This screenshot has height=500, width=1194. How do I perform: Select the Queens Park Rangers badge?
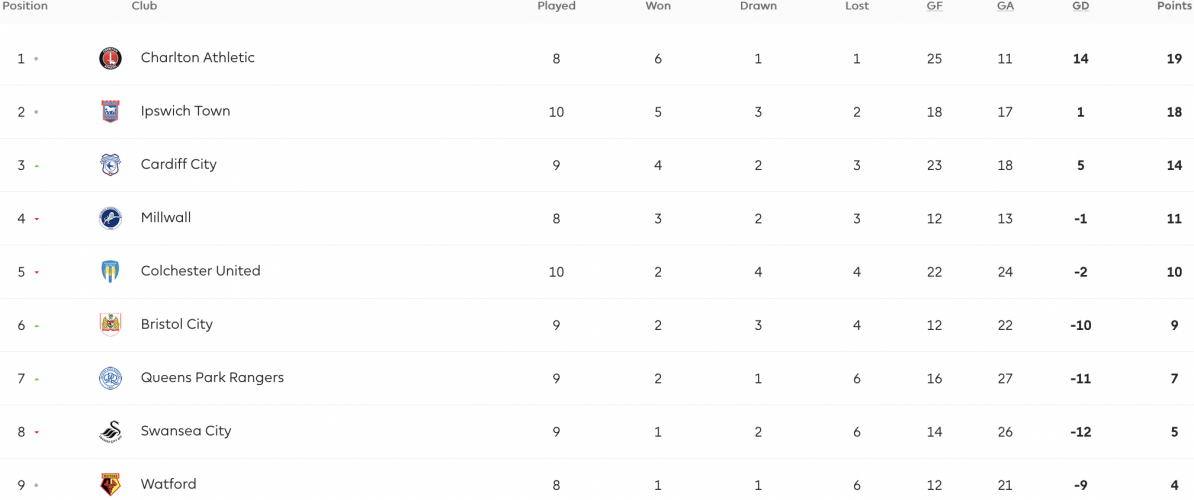point(110,378)
